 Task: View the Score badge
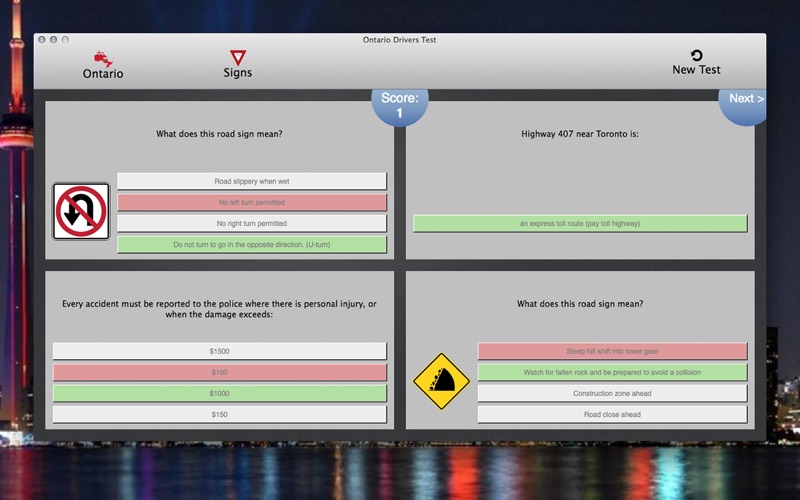pos(399,107)
